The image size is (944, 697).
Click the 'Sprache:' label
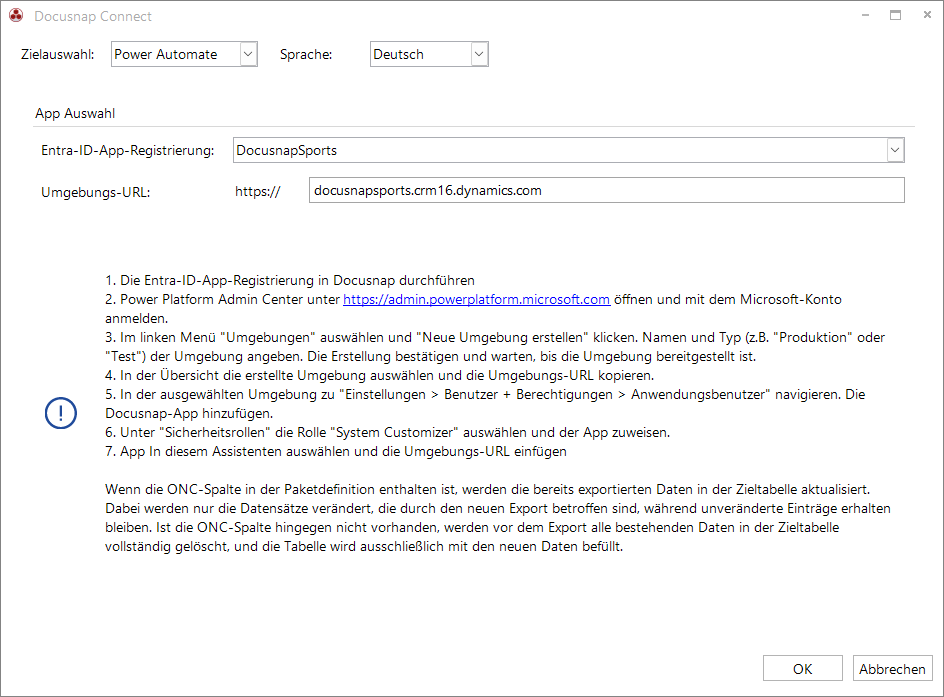(x=306, y=54)
